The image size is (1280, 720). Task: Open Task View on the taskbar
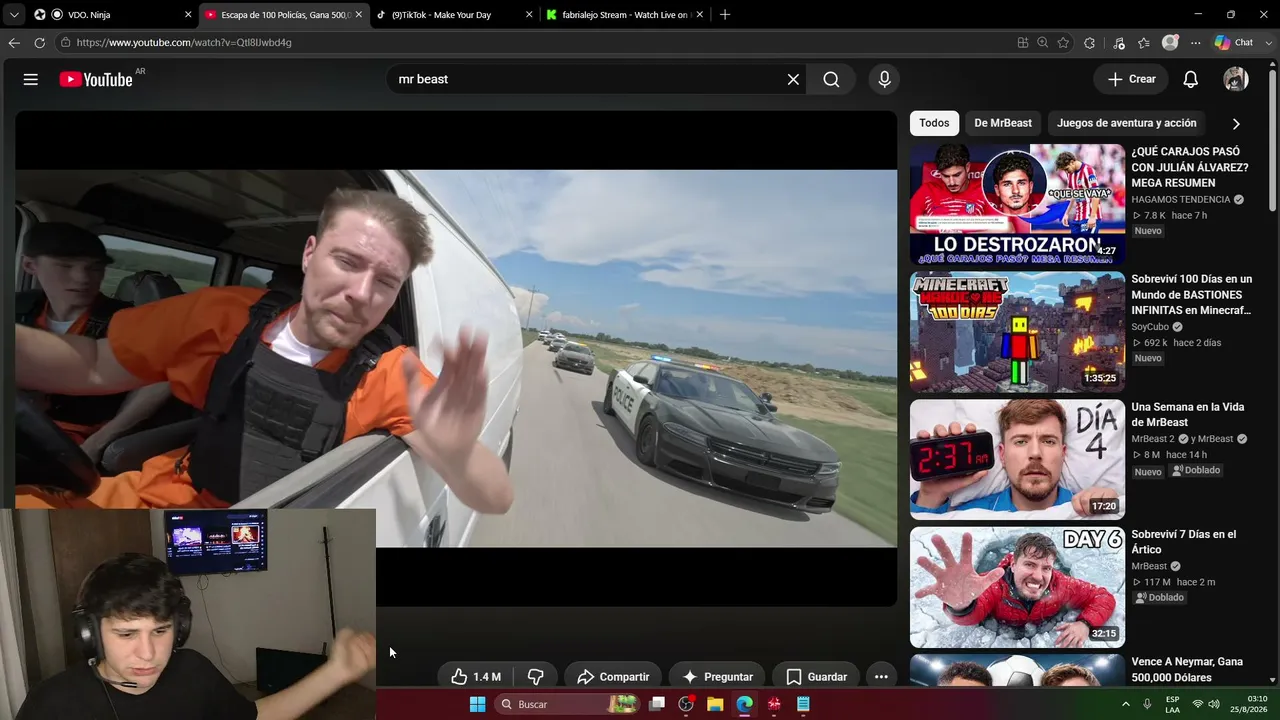coord(657,704)
